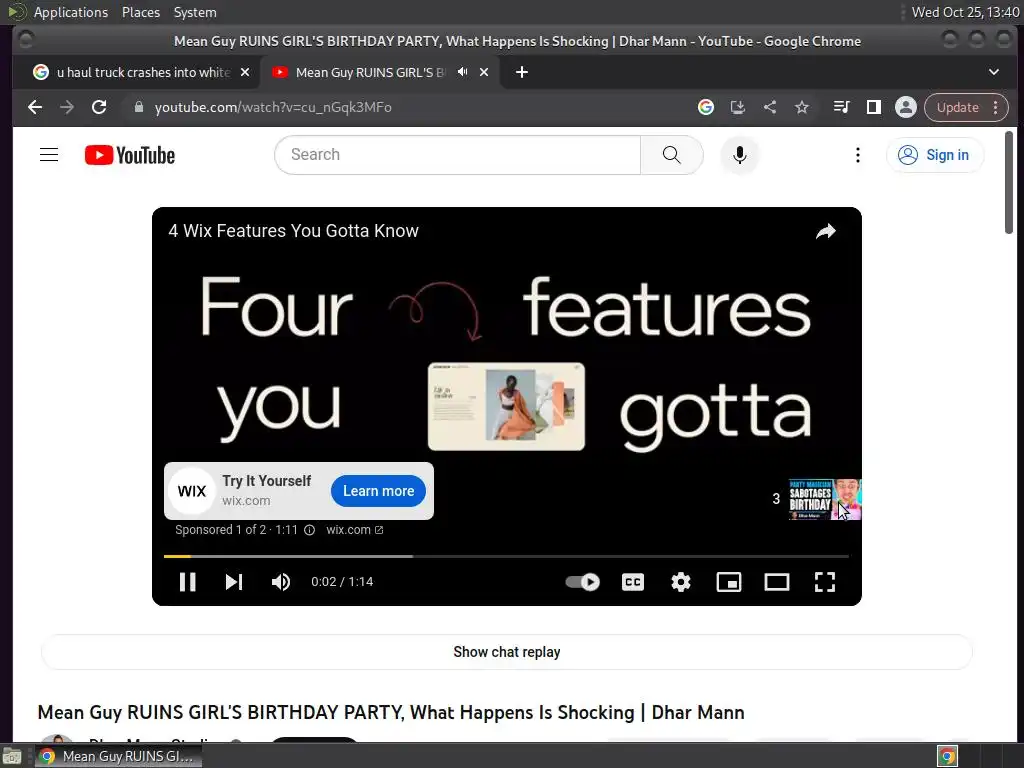This screenshot has width=1024, height=768.
Task: Focus the YouTube Search field
Action: pos(457,155)
